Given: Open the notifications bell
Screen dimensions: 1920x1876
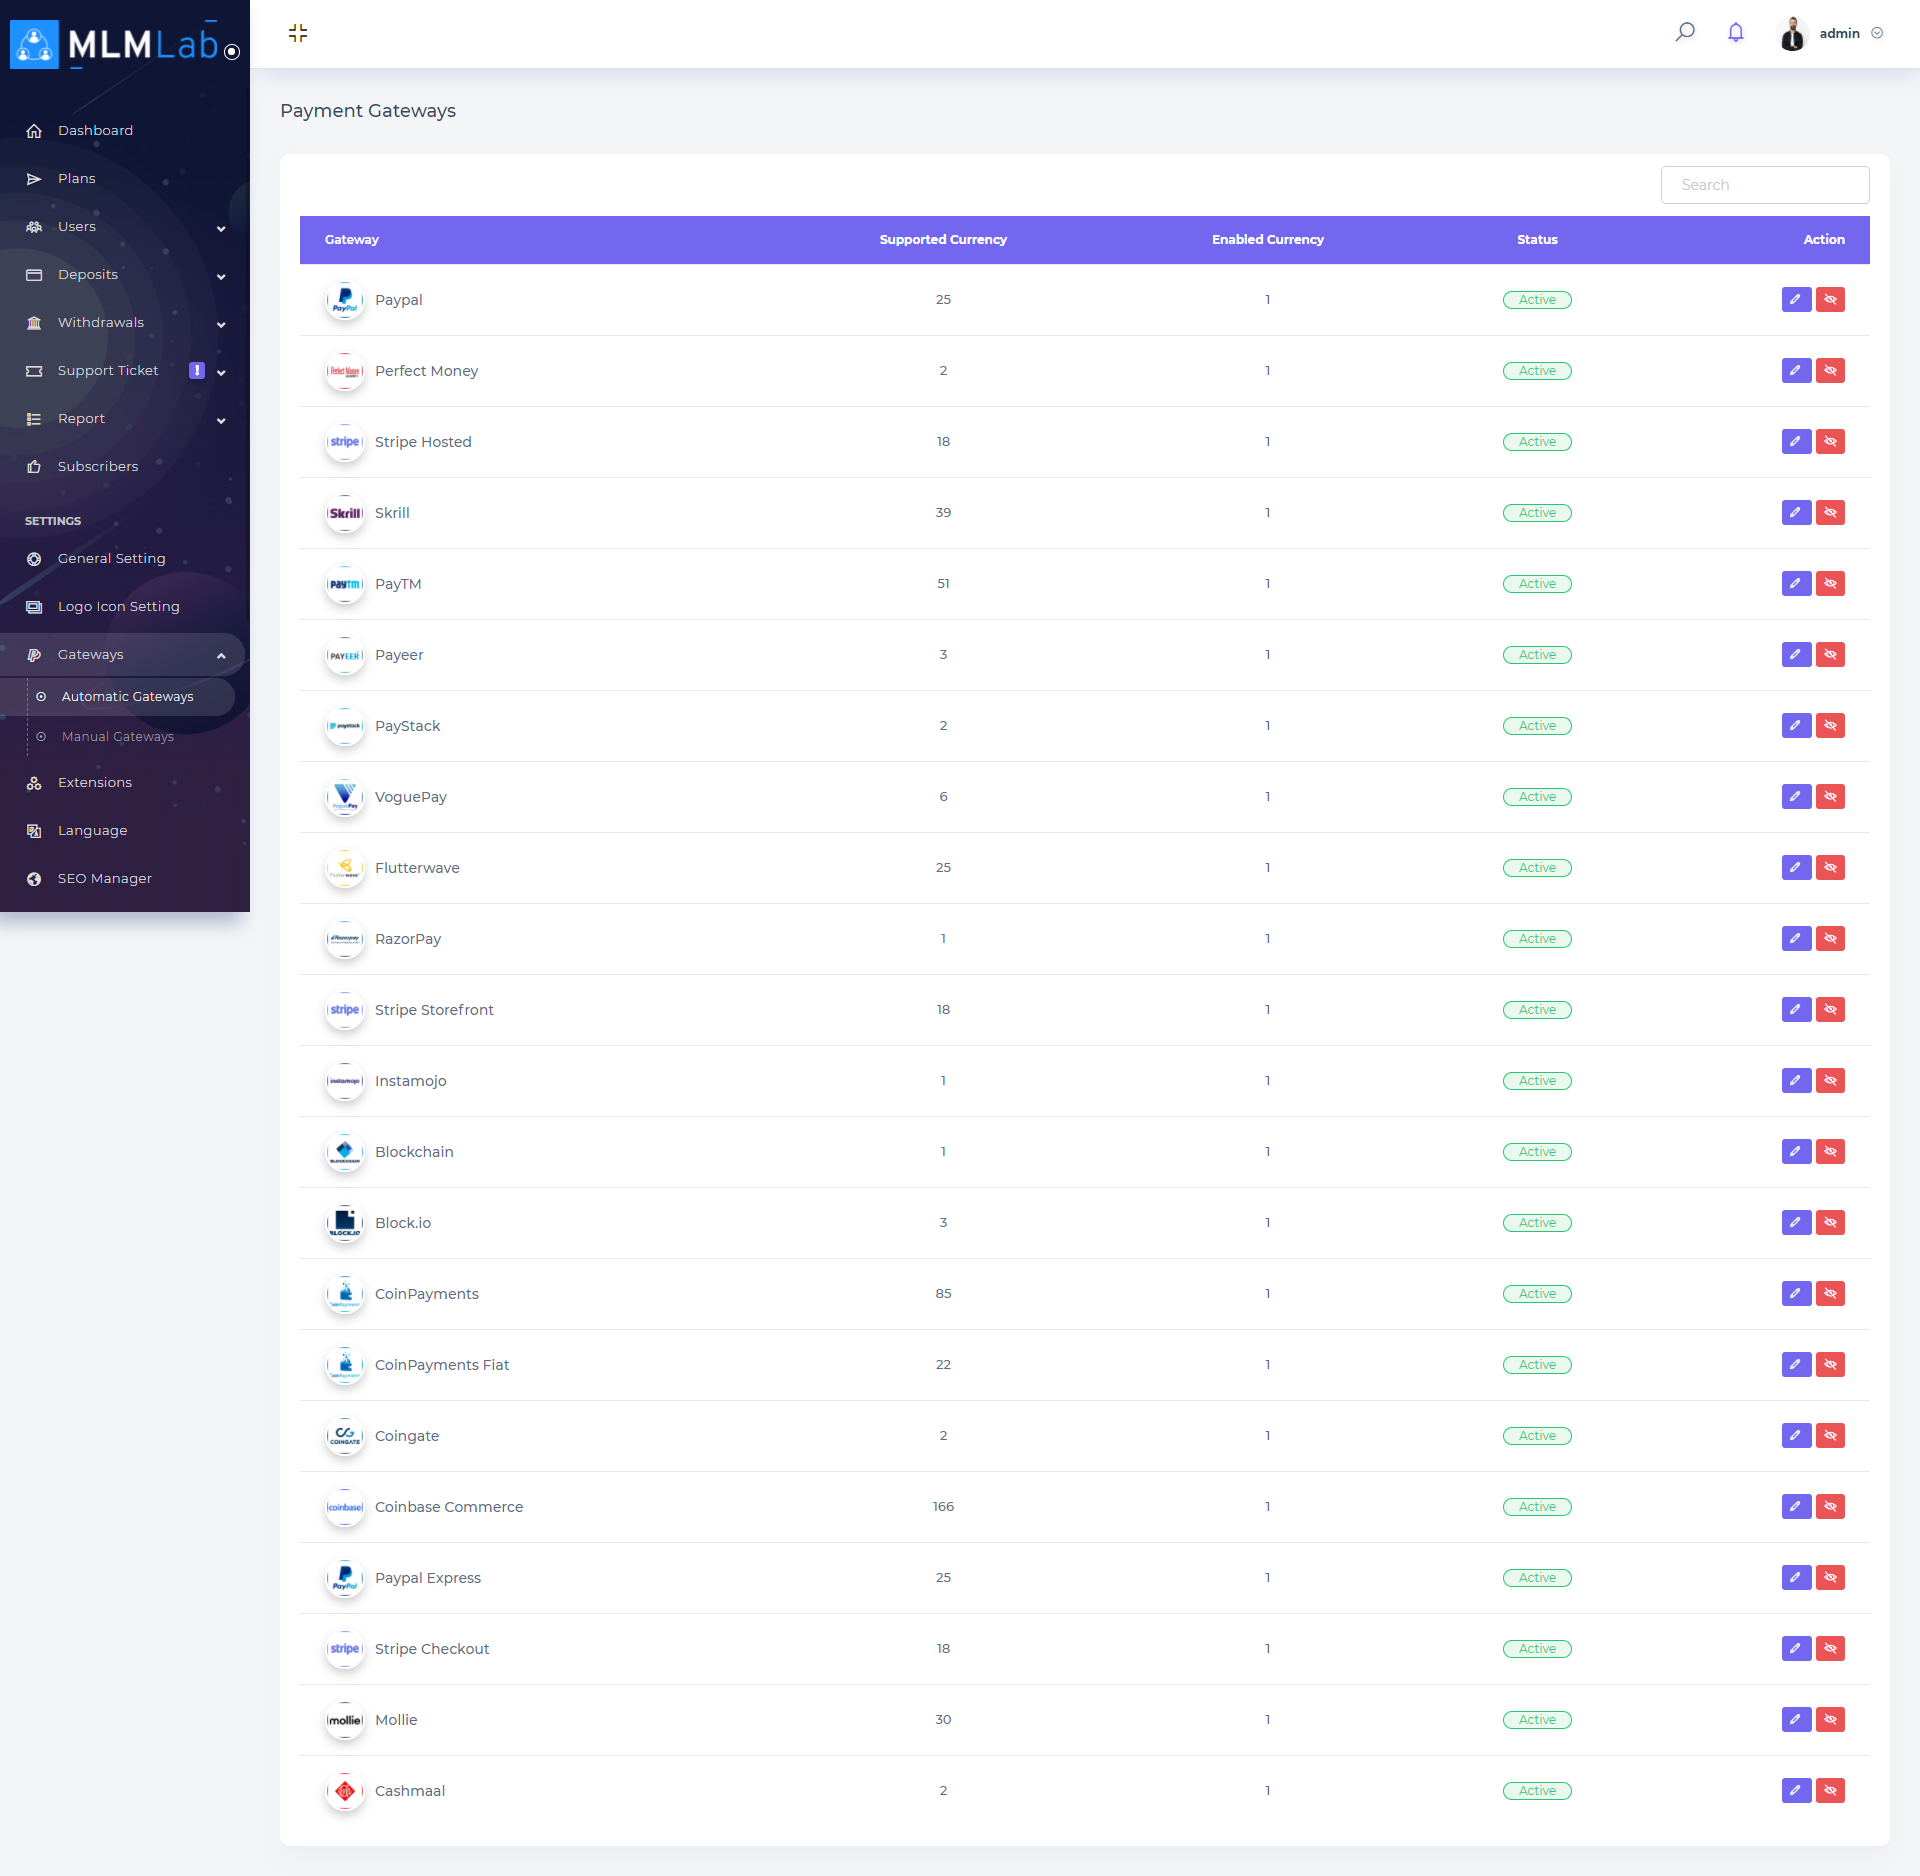Looking at the screenshot, I should 1736,32.
